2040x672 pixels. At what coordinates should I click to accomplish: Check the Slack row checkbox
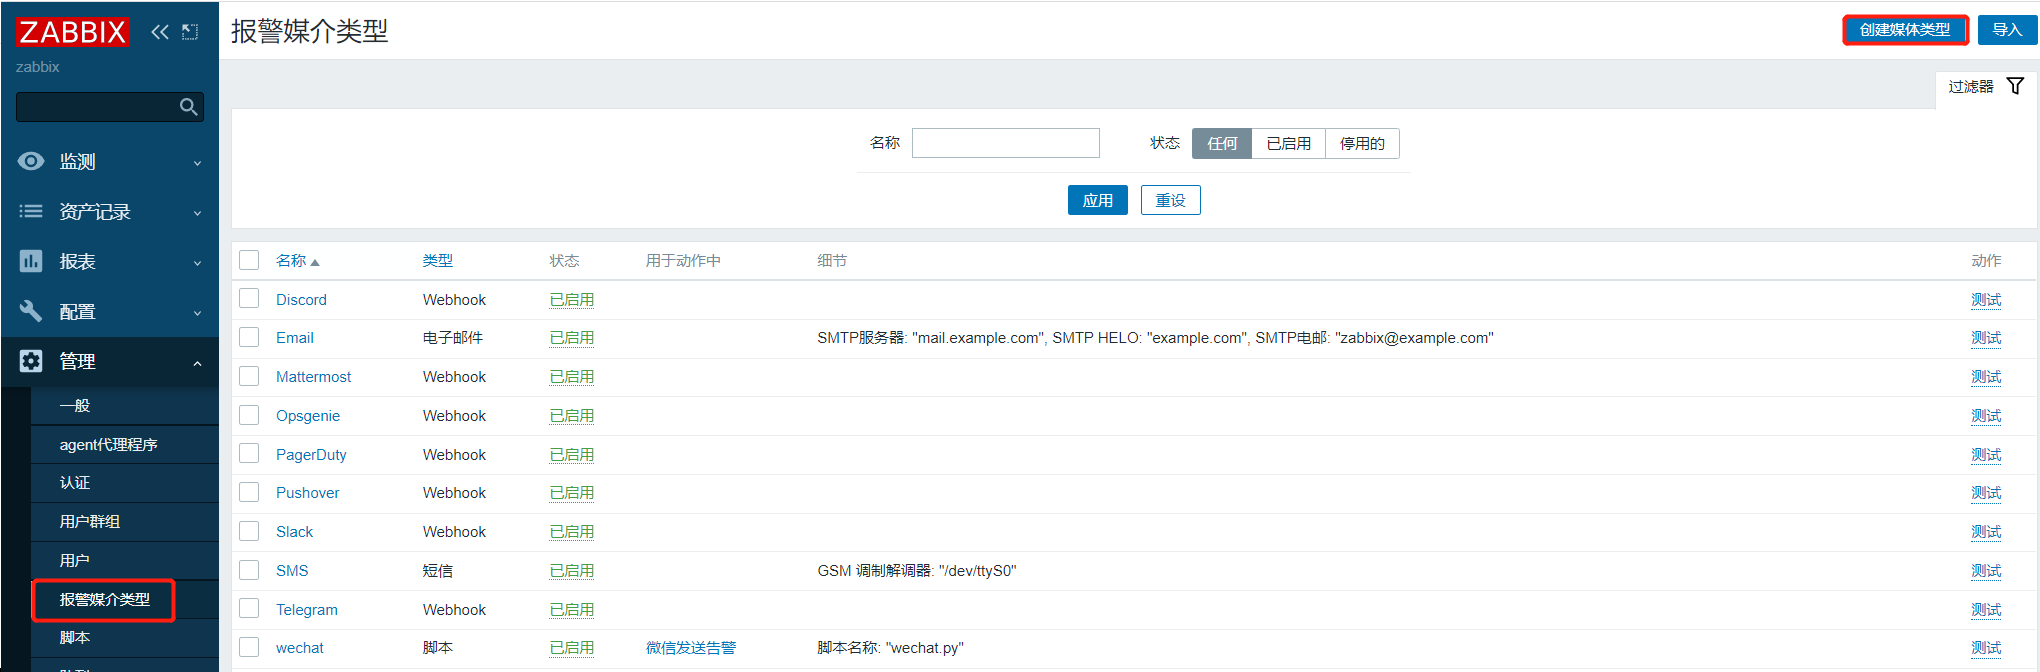249,531
